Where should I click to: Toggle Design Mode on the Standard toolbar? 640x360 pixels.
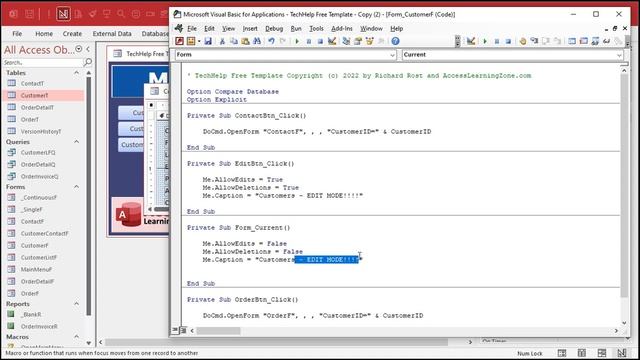pyautogui.click(x=332, y=41)
